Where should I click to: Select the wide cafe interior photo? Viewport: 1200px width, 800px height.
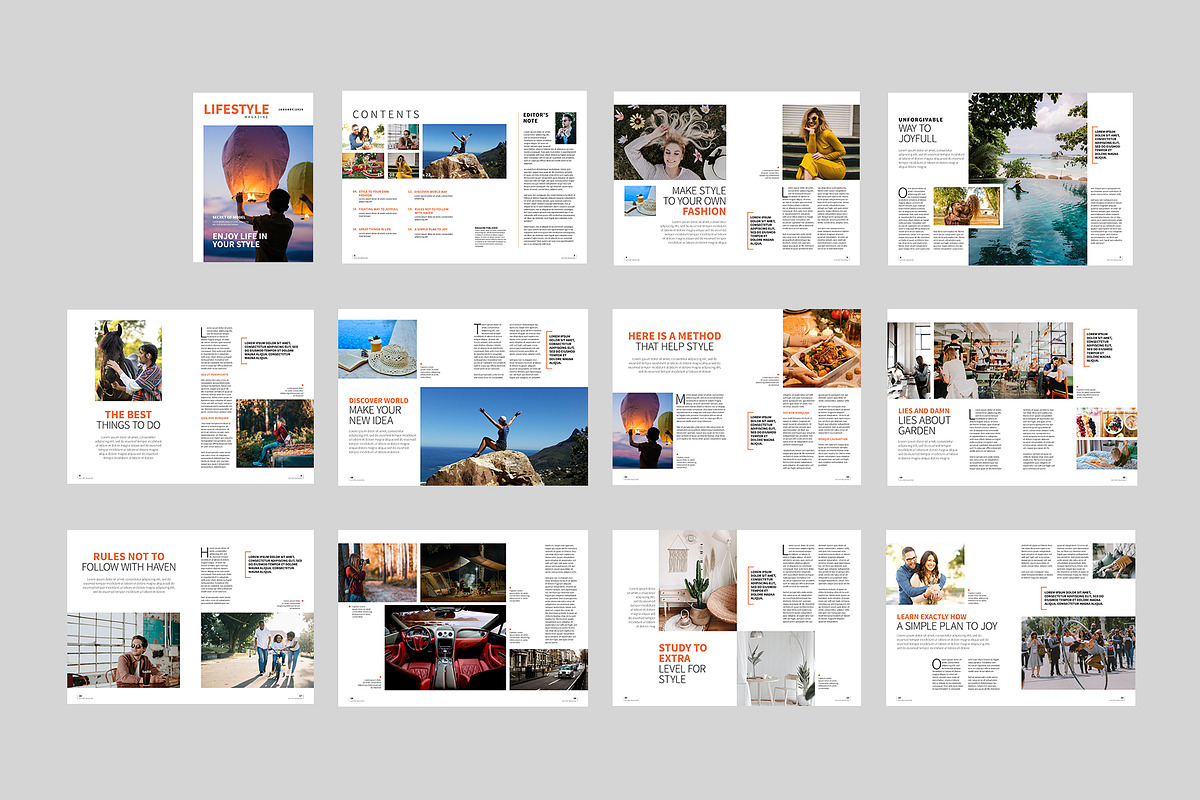point(979,361)
